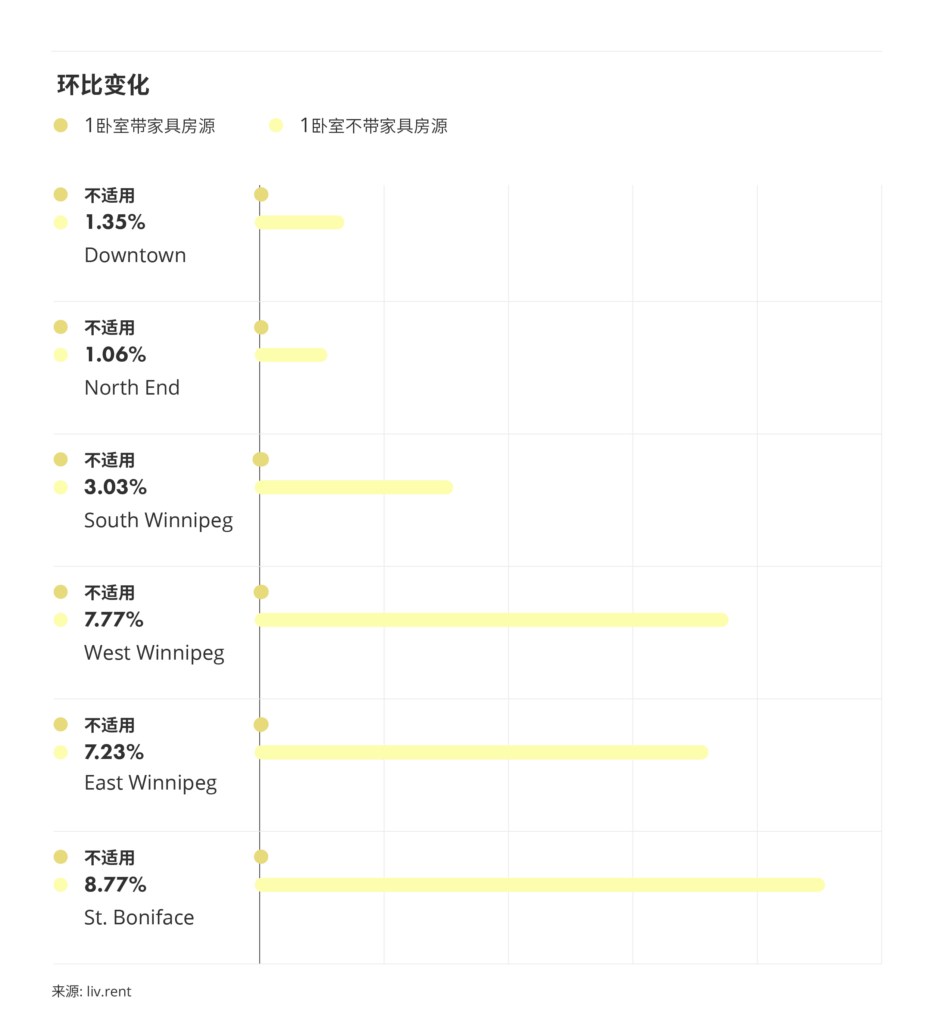The height and width of the screenshot is (1024, 933).
Task: Click the South Winnipeg 3.03% bar
Action: pos(354,487)
